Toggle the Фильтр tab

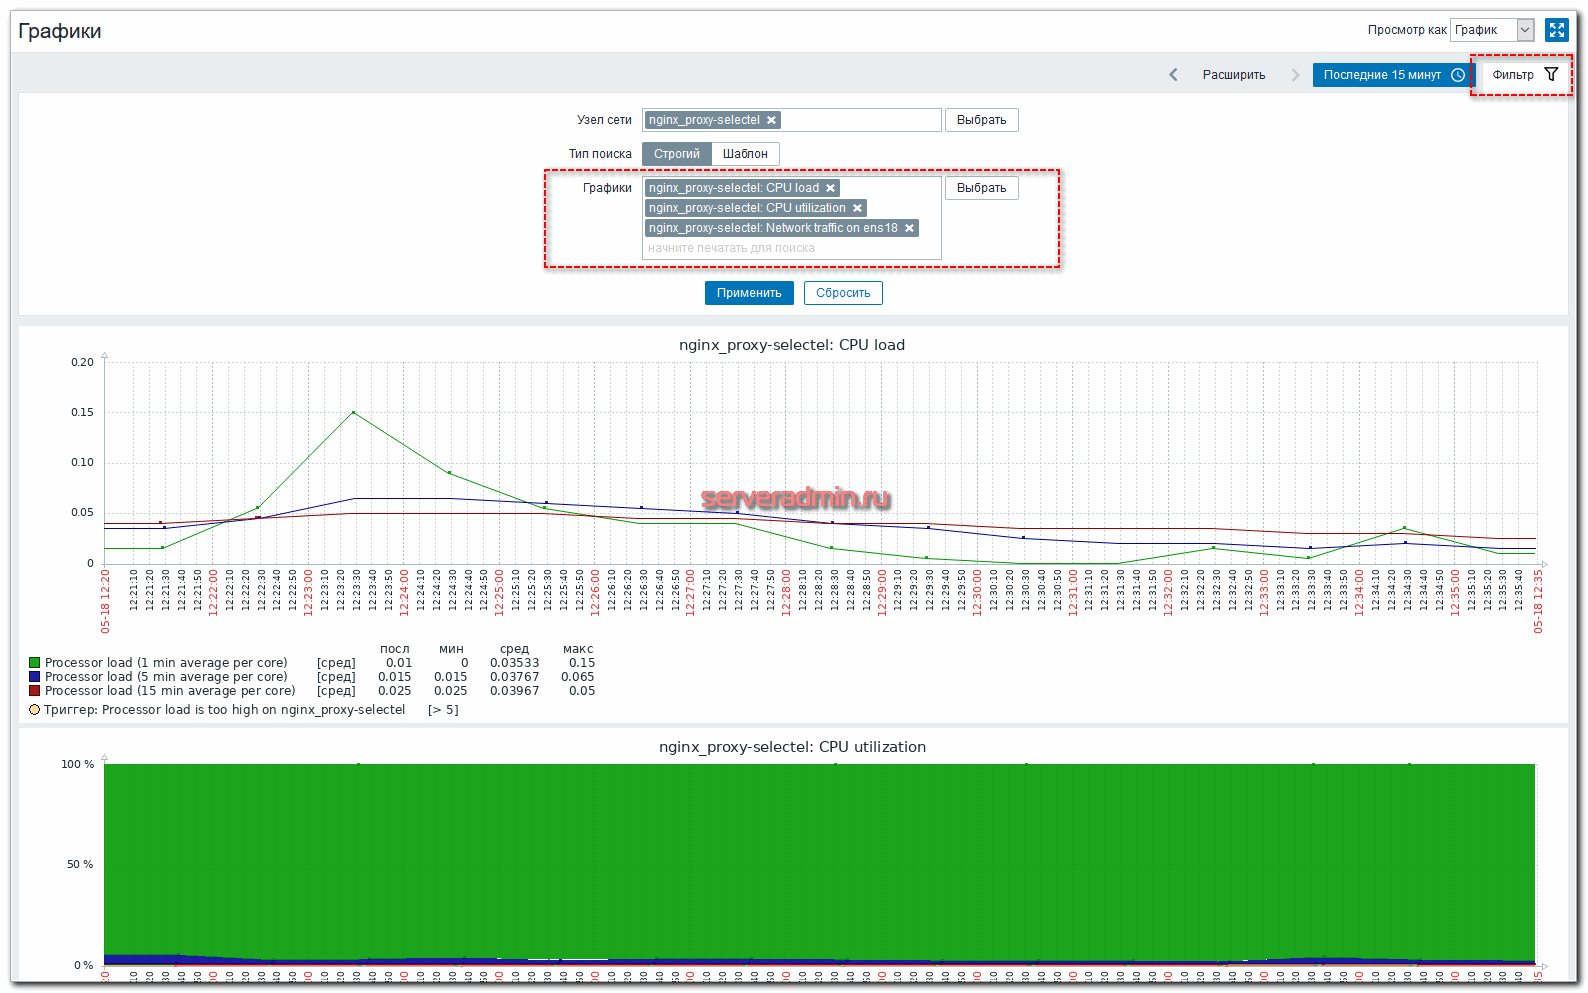1513,75
